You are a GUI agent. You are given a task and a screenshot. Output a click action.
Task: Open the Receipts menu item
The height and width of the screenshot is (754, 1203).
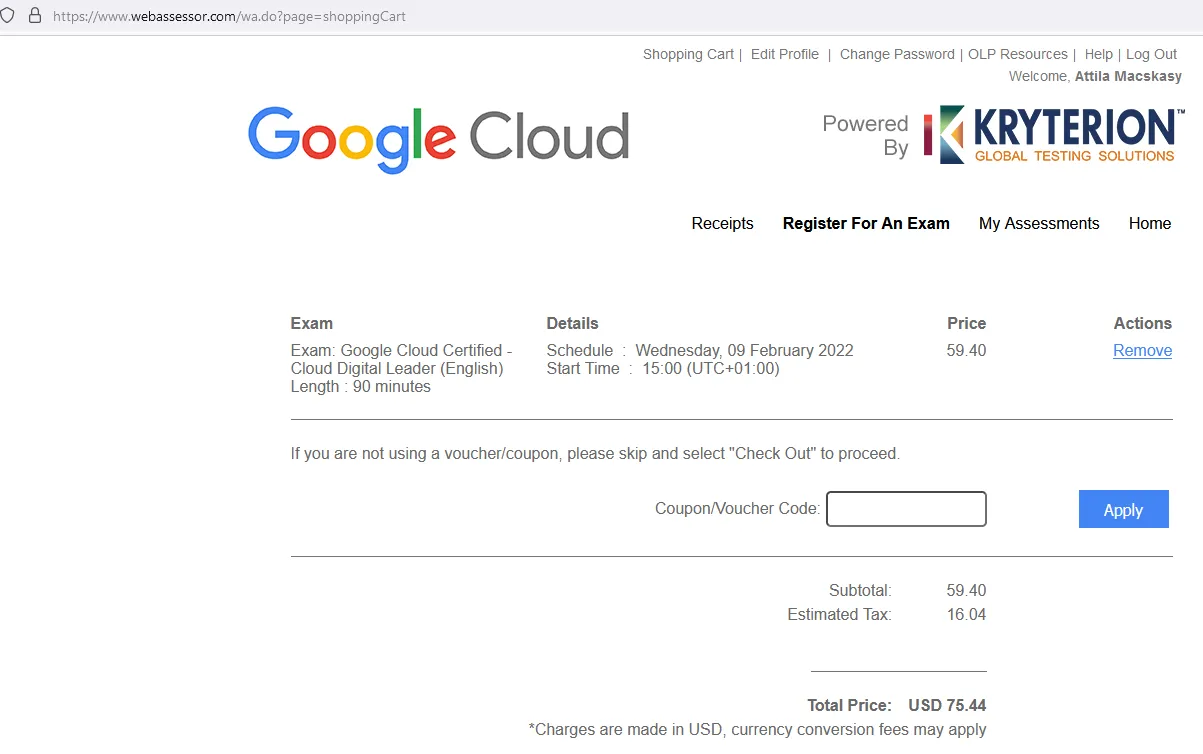(722, 223)
